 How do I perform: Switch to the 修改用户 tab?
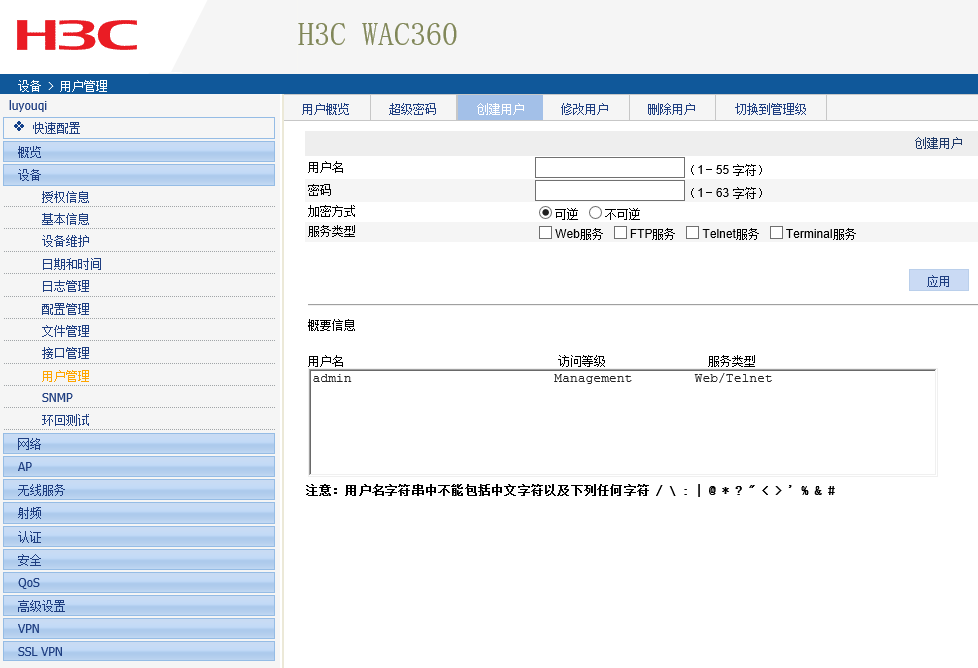coord(585,109)
